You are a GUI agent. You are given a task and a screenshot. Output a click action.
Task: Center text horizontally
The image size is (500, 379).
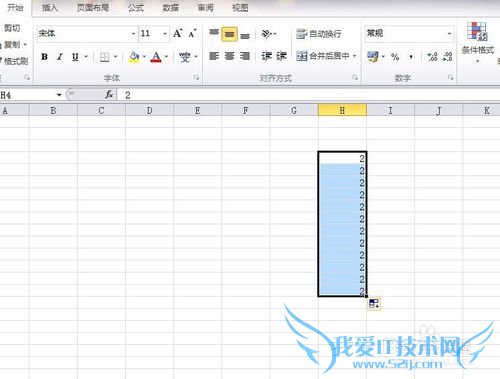(x=229, y=56)
